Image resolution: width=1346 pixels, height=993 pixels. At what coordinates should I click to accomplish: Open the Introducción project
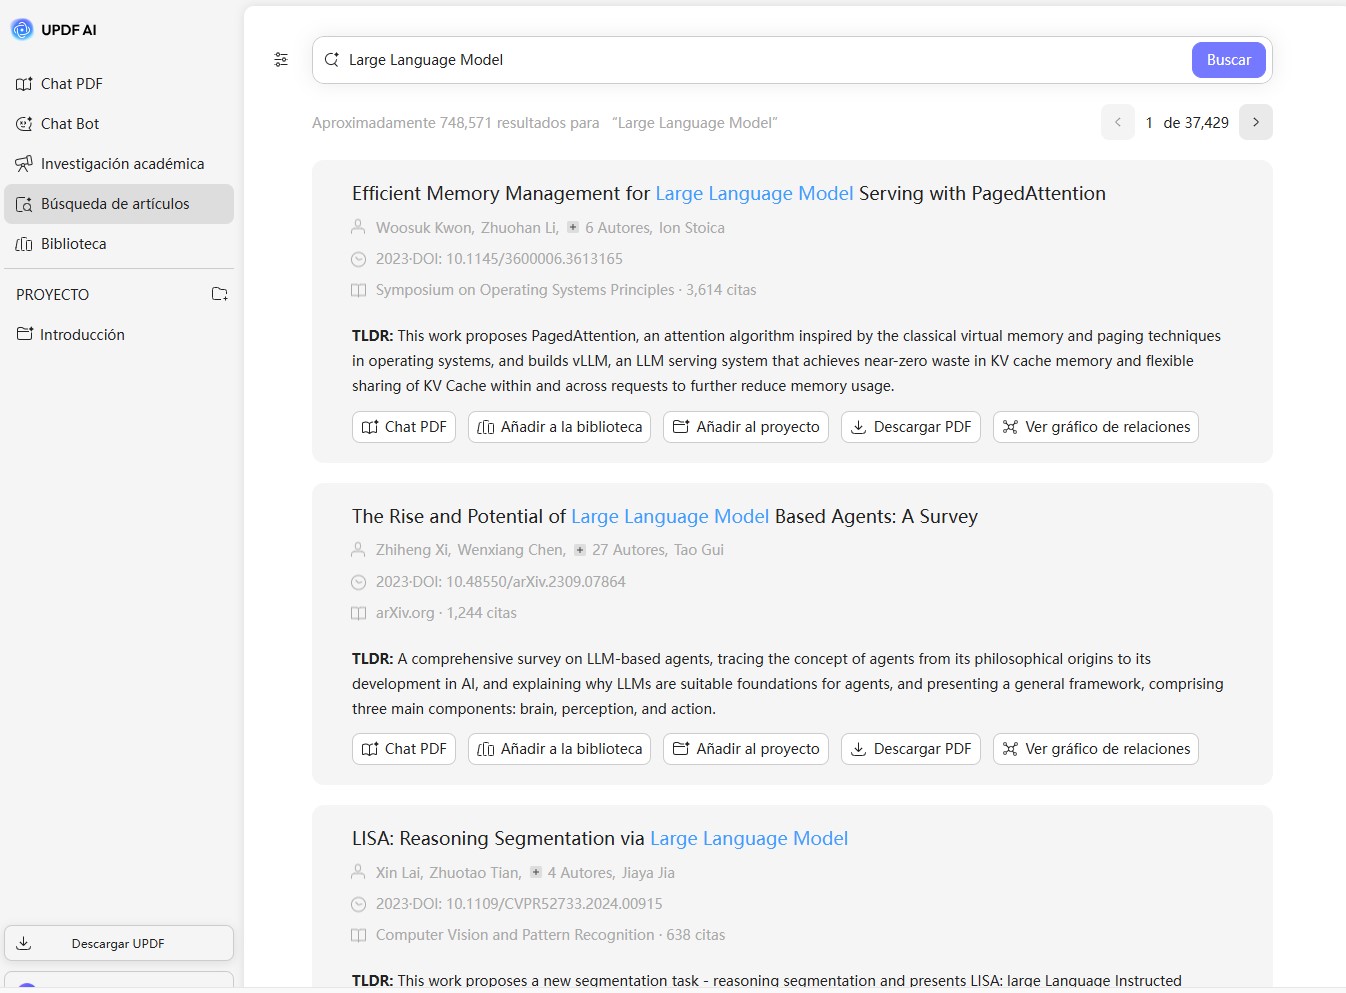pos(82,335)
